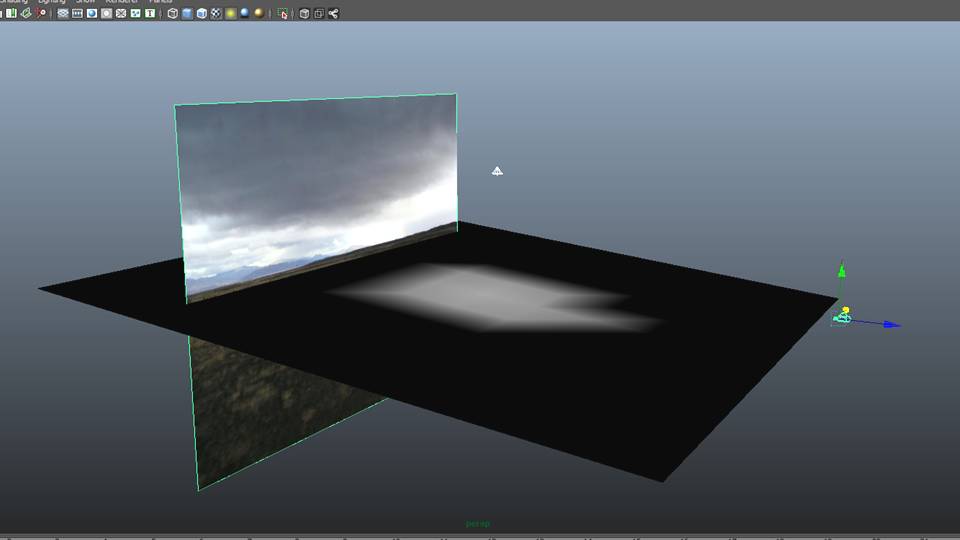The image size is (960, 540).
Task: Enable use all lights icon
Action: click(231, 13)
